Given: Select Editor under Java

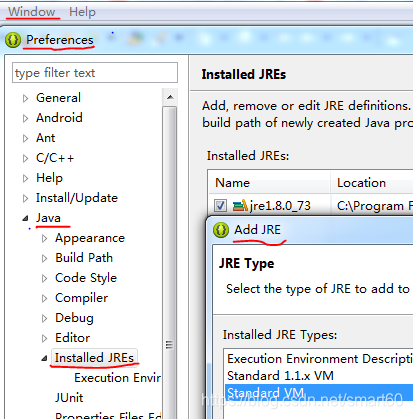Looking at the screenshot, I should point(73,338).
